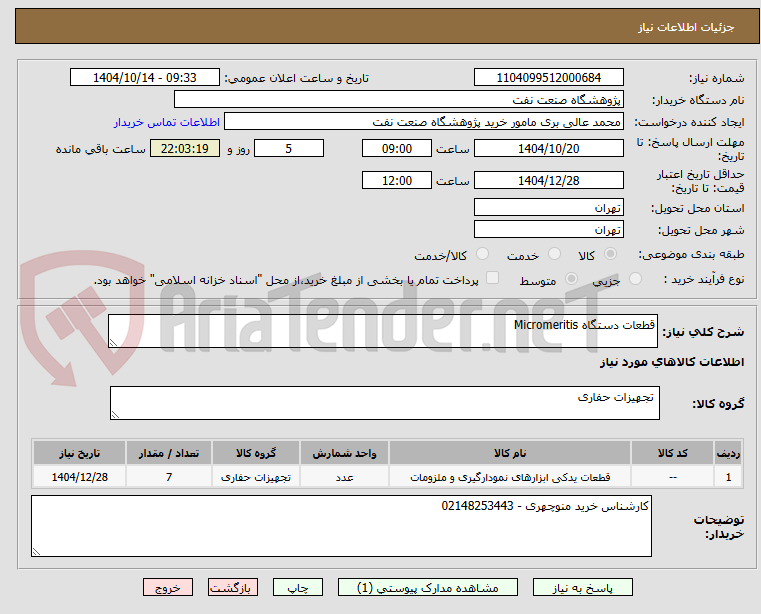Image resolution: width=761 pixels, height=614 pixels.
Task: Click the خروج exit button
Action: [168, 587]
